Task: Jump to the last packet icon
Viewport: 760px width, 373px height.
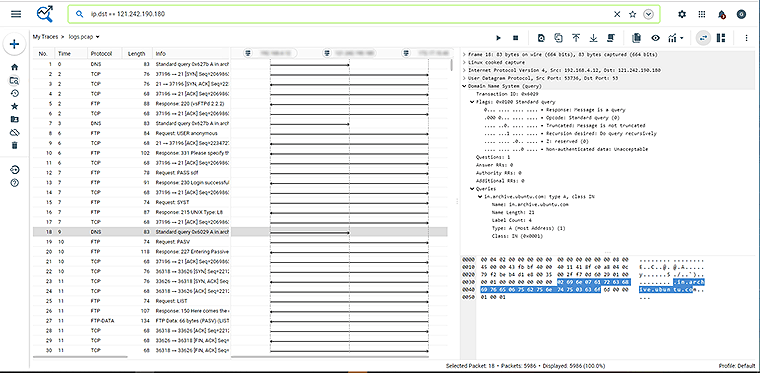Action: [x=593, y=38]
